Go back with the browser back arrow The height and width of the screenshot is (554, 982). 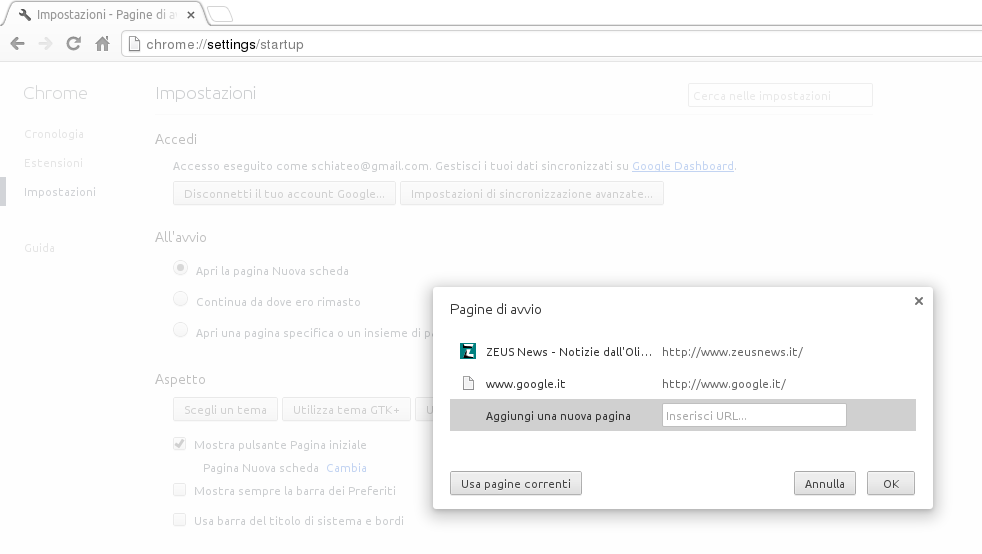coord(18,44)
